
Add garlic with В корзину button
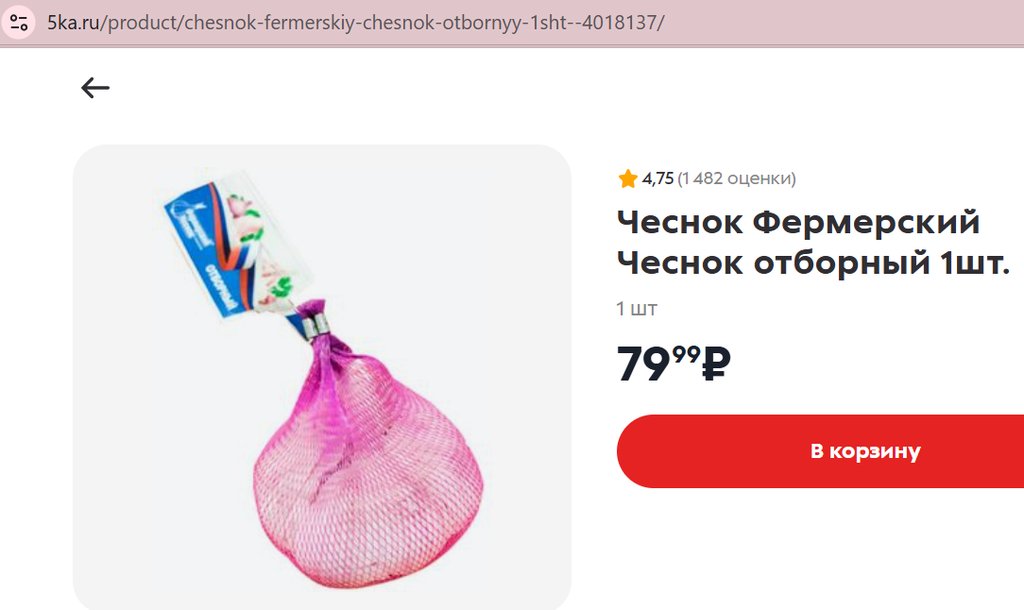(x=820, y=451)
